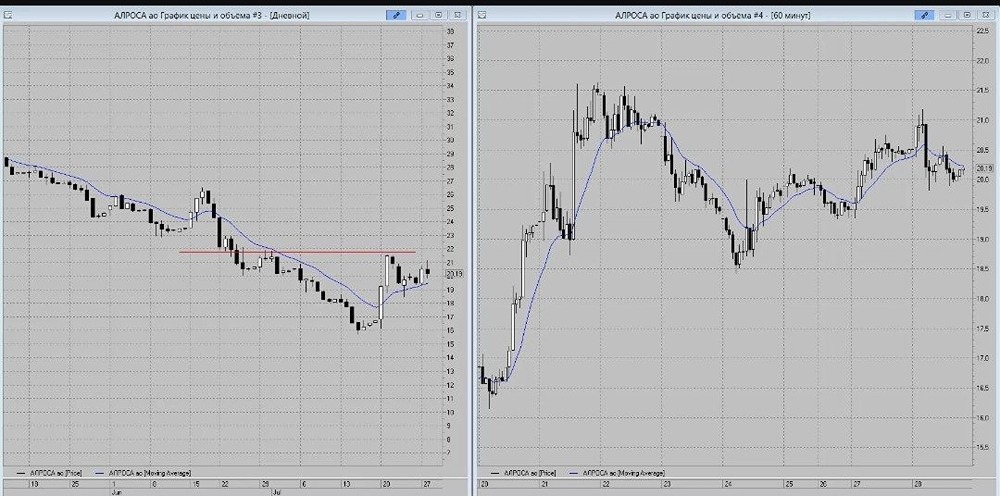The width and height of the screenshot is (1000, 496).
Task: Close the daily АЛРОСА chart window
Action: pyautogui.click(x=458, y=15)
